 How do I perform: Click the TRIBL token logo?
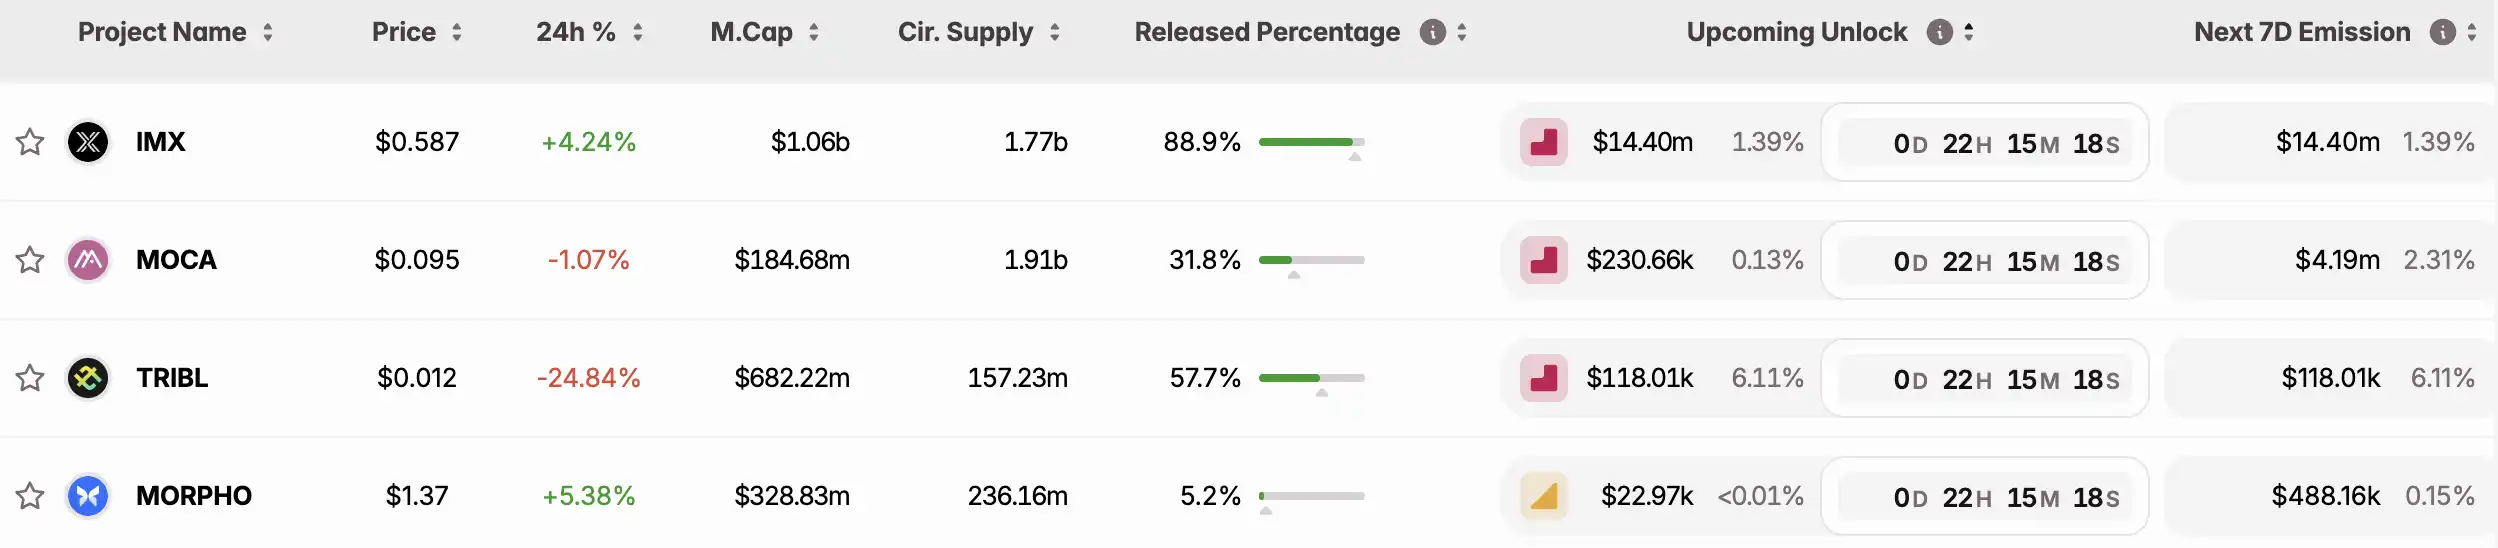point(88,378)
